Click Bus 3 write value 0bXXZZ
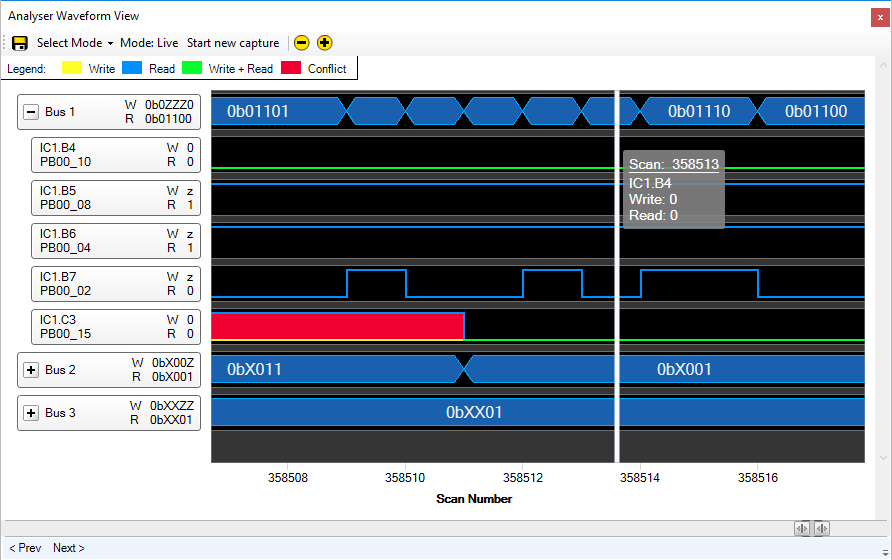Image resolution: width=892 pixels, height=560 pixels. tap(172, 406)
